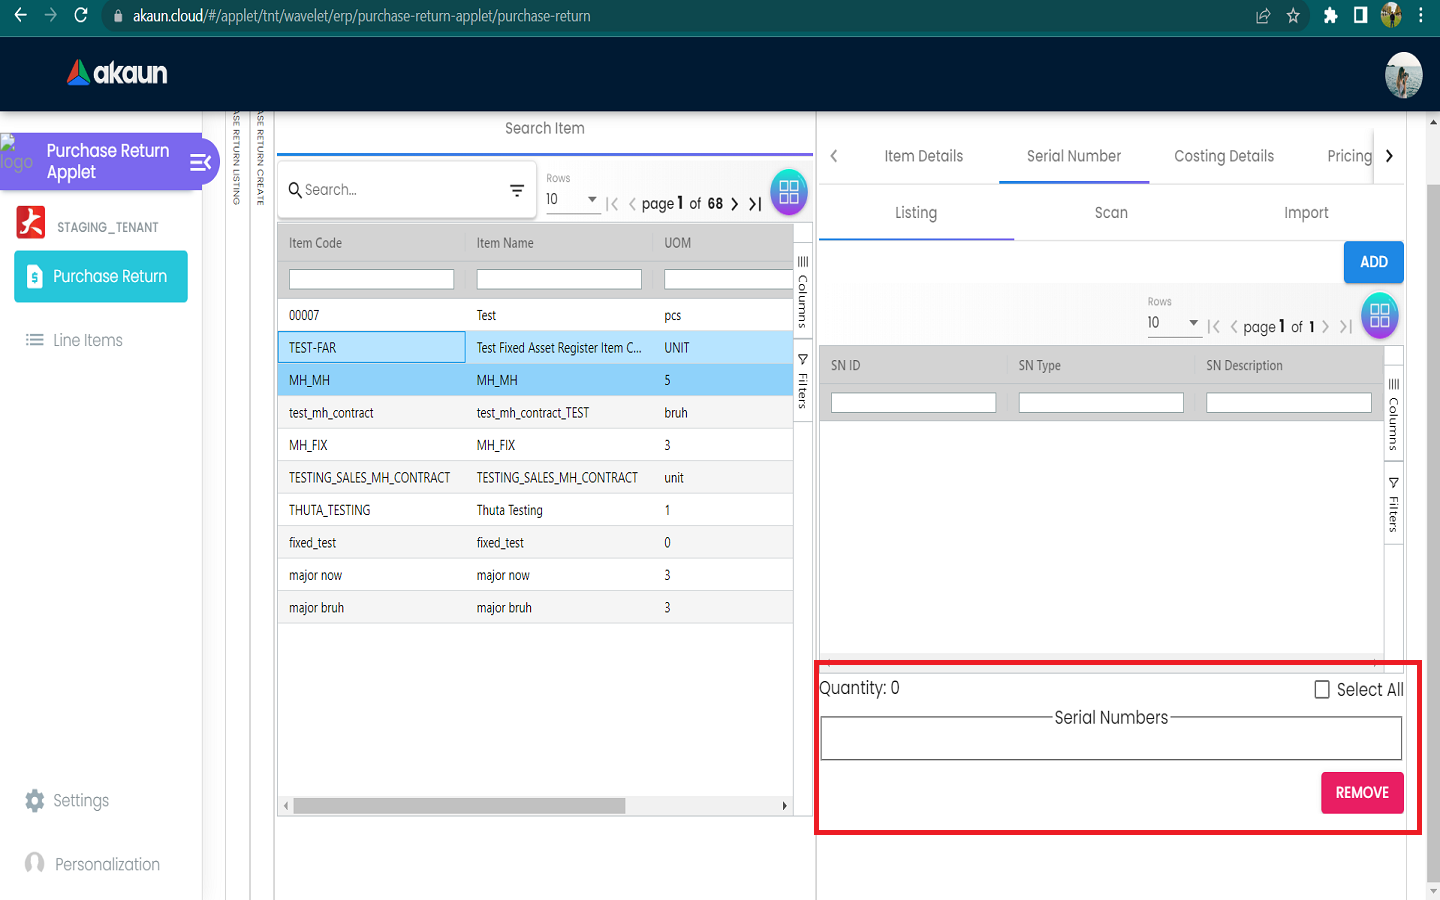Click the search filter options icon
This screenshot has height=900, width=1440.
click(517, 190)
